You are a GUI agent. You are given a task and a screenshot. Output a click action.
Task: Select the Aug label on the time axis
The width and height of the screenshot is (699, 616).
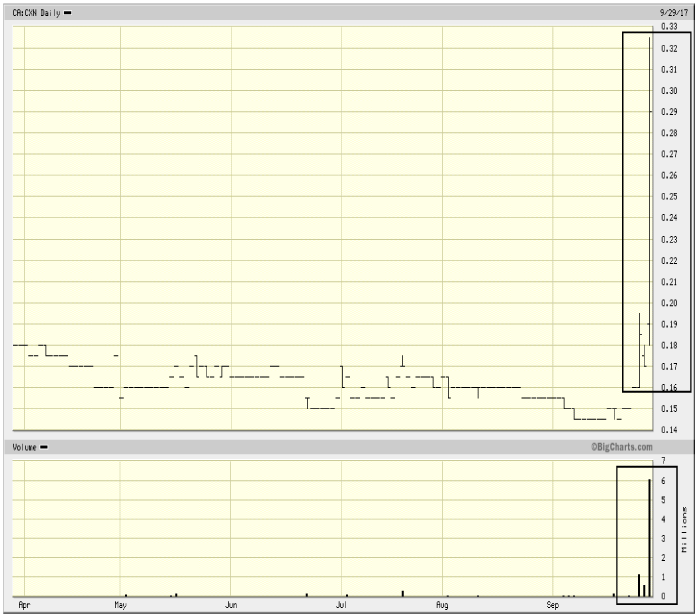(x=442, y=605)
